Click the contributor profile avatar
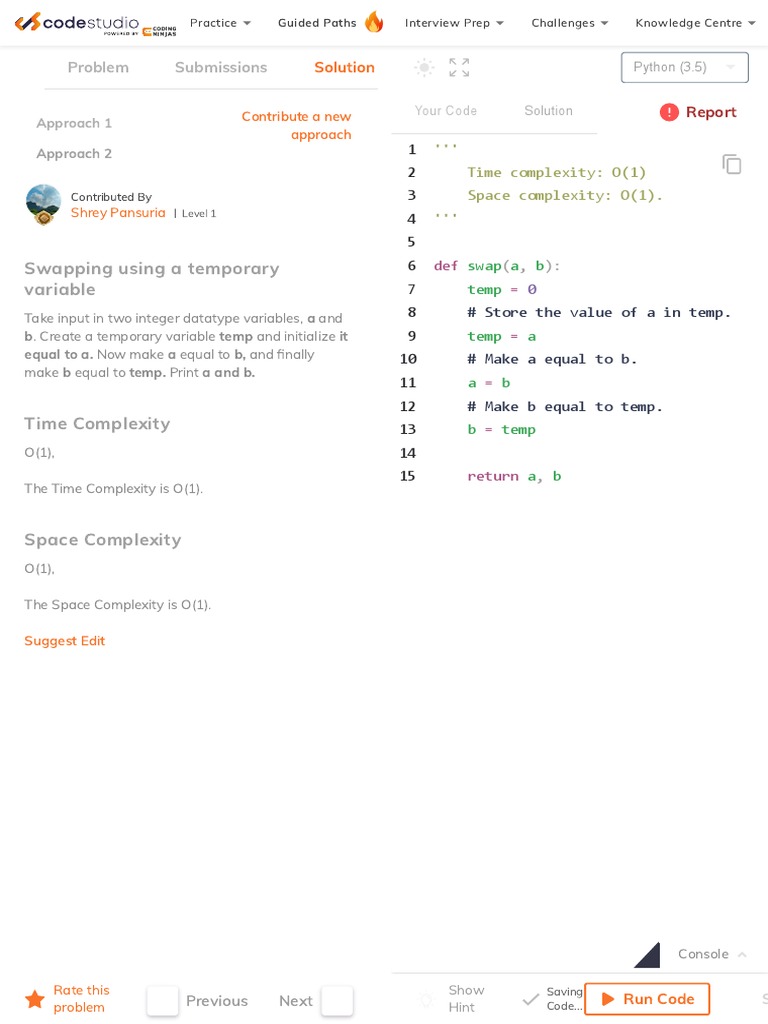This screenshot has width=768, height=1024. (43, 203)
